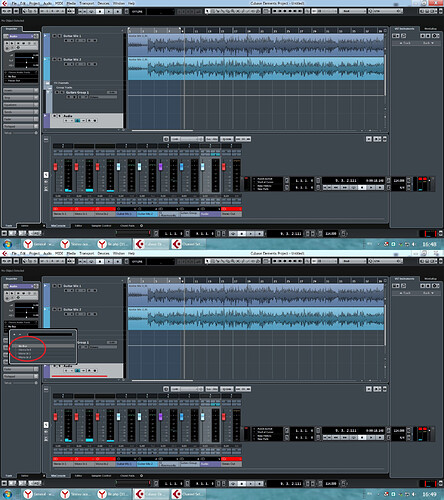The image size is (444, 500).
Task: Mute Guitars Group 1 track in upper window
Action: tap(57, 92)
